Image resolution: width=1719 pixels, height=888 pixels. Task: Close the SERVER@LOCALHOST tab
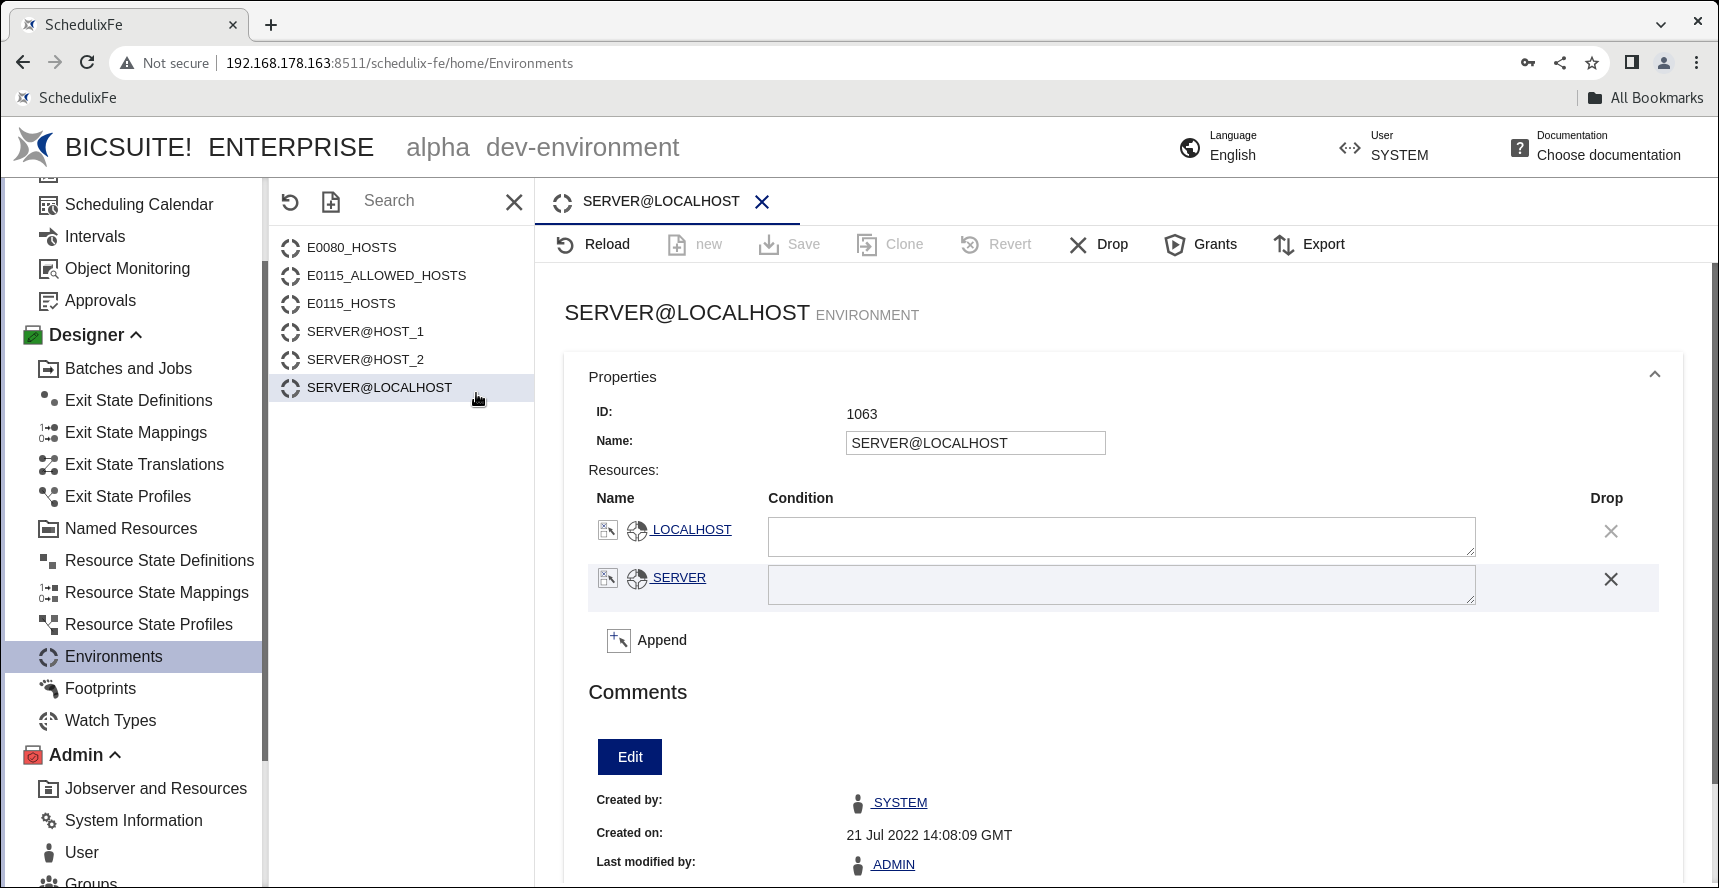(x=762, y=202)
